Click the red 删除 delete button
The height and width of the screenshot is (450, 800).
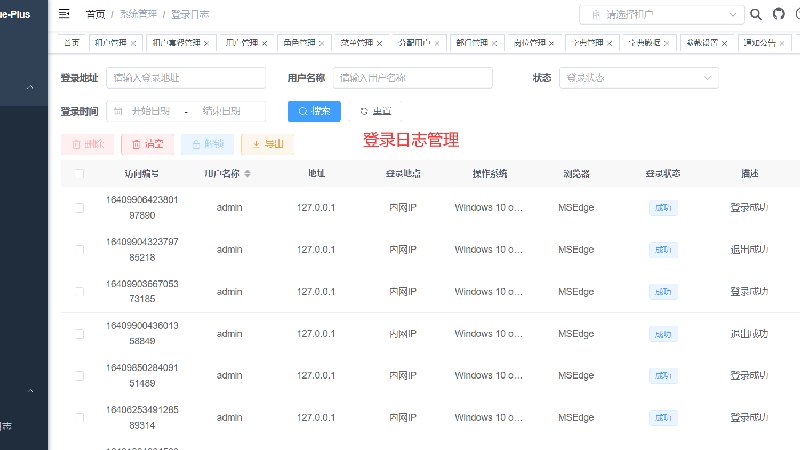pyautogui.click(x=88, y=144)
